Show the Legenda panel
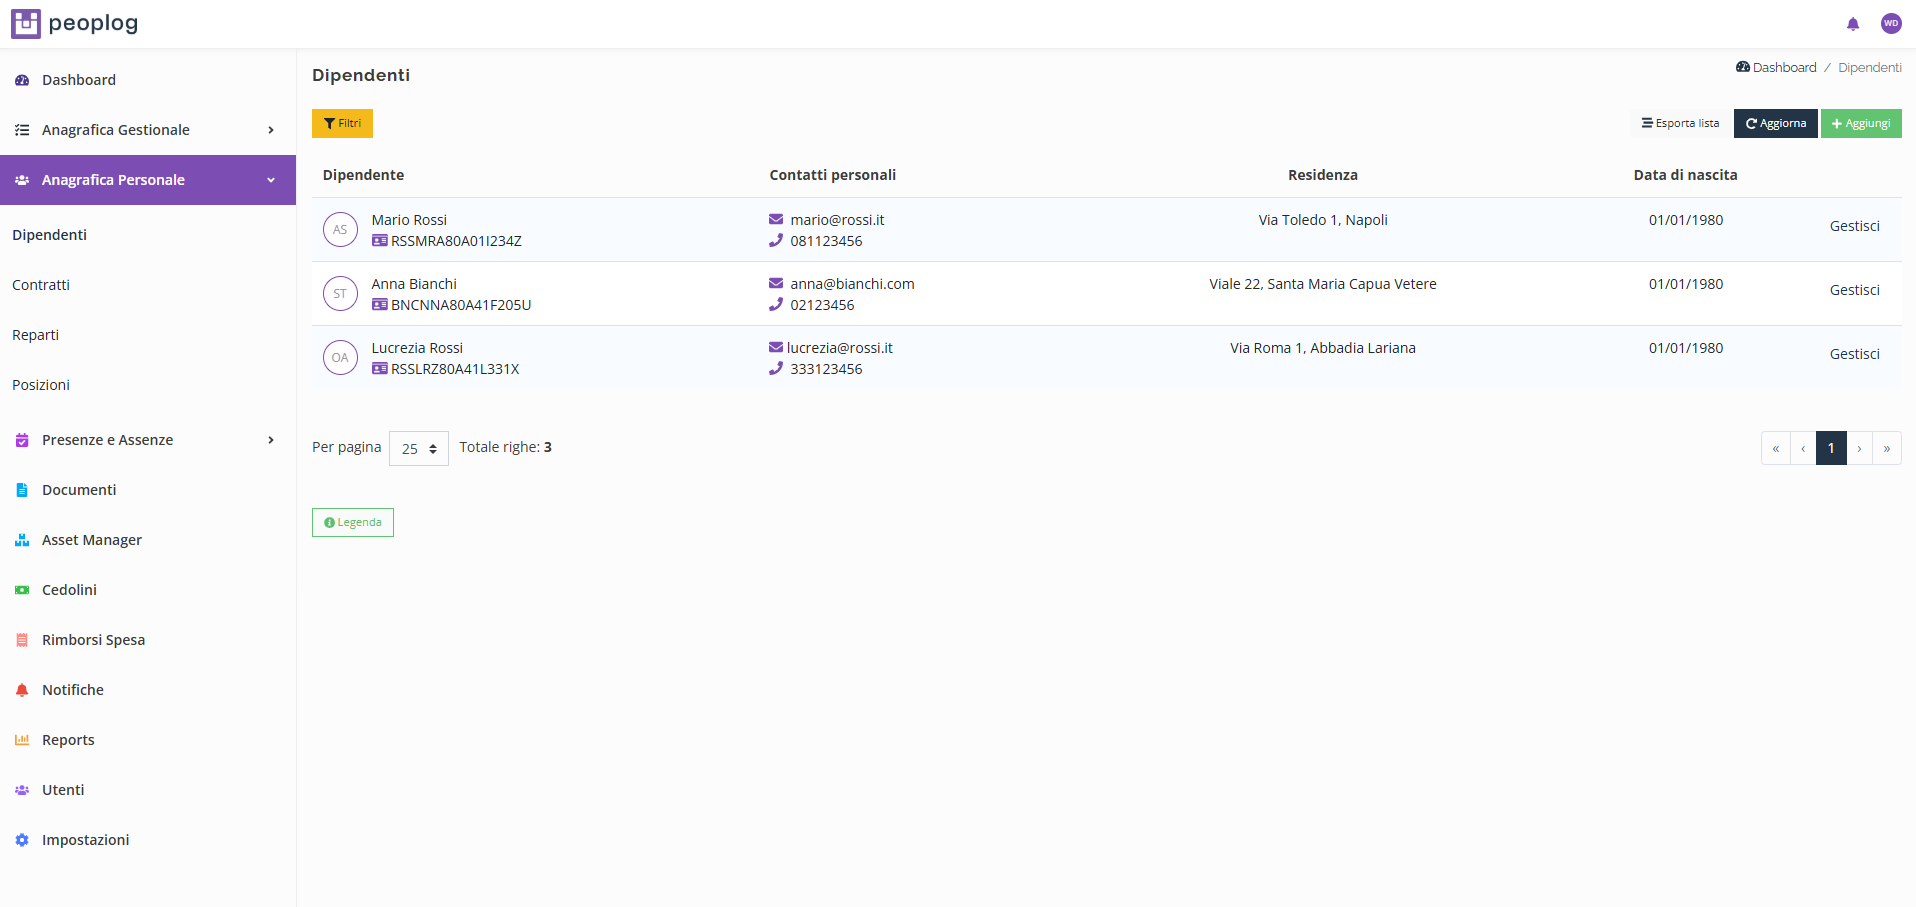This screenshot has width=1916, height=907. tap(353, 523)
